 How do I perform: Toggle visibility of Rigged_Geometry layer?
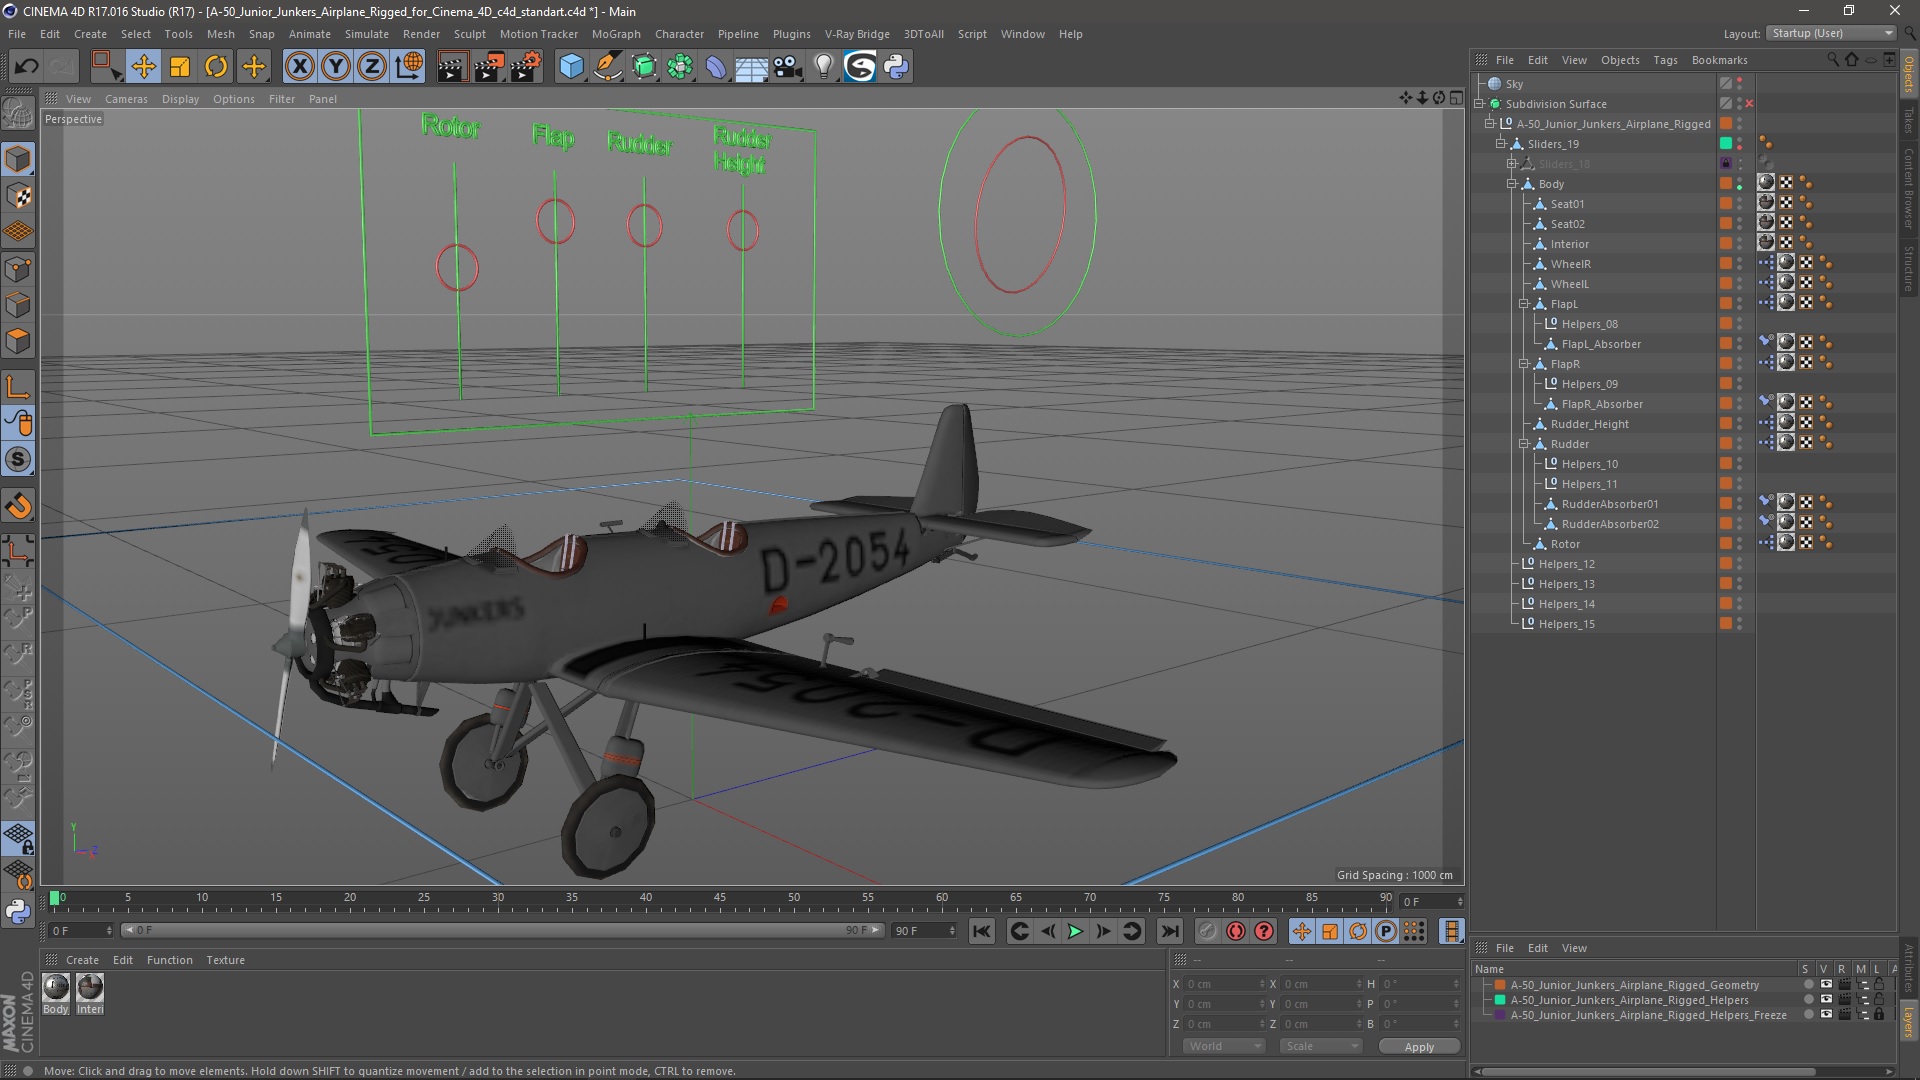tap(1826, 985)
